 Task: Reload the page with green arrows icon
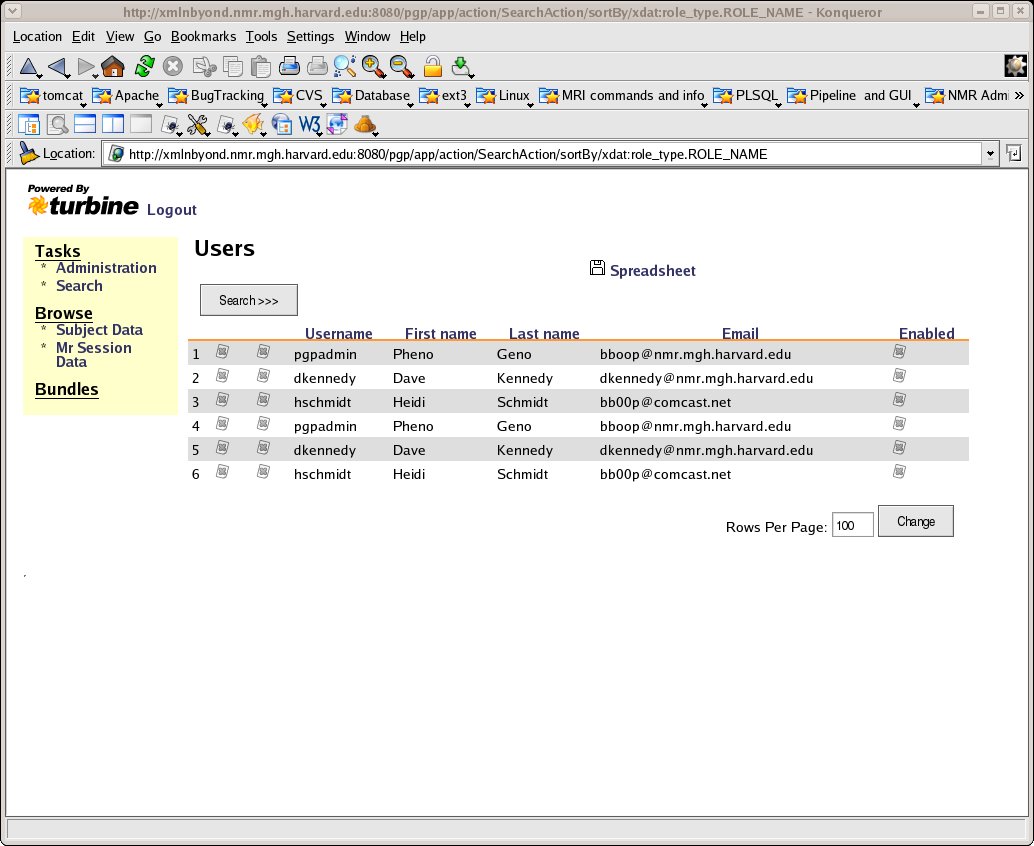[x=144, y=67]
